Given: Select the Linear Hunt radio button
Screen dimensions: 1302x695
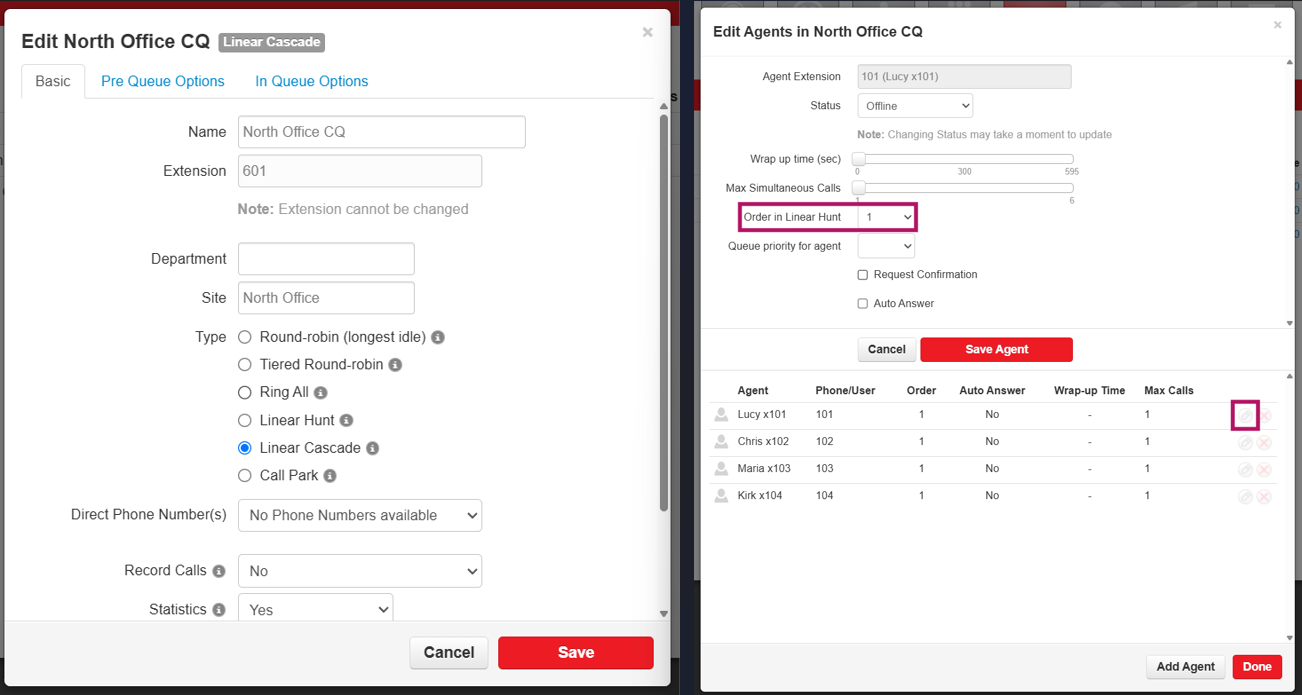Looking at the screenshot, I should point(245,421).
